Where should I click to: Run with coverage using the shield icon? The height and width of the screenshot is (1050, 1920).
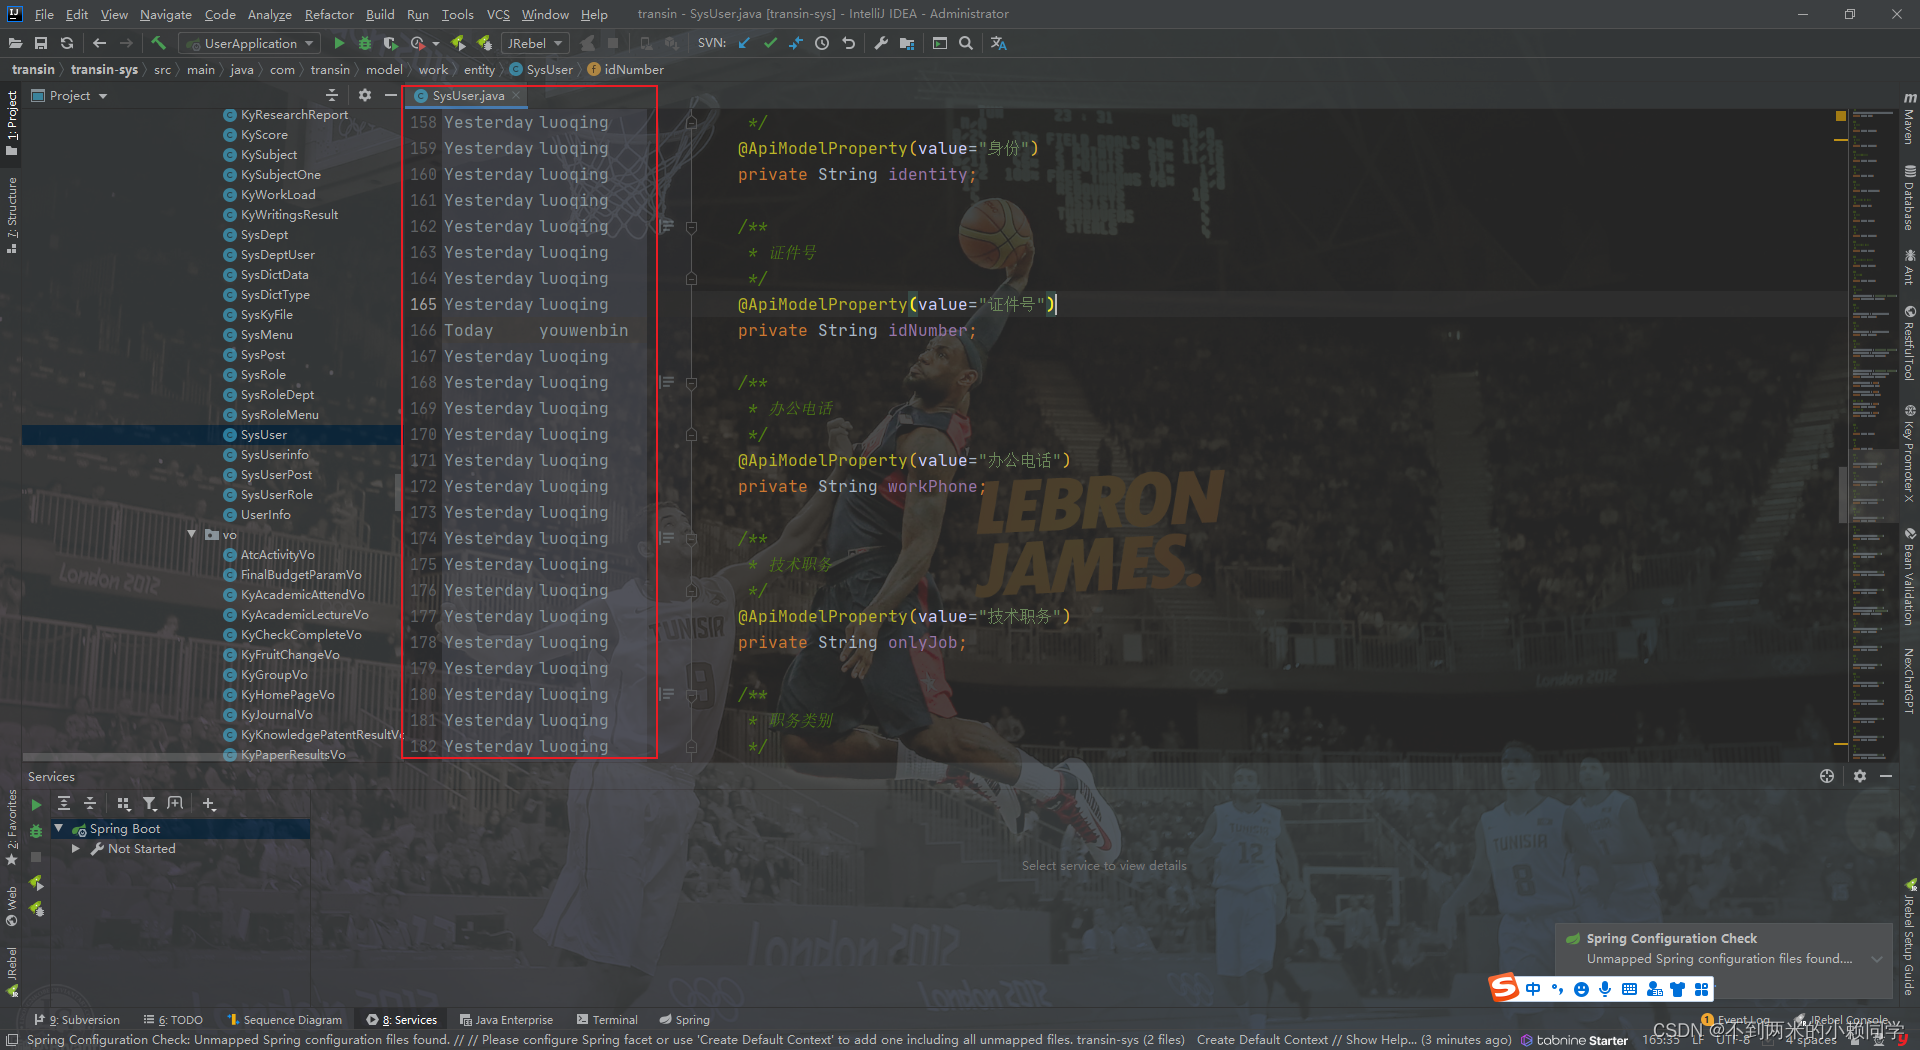coord(391,43)
